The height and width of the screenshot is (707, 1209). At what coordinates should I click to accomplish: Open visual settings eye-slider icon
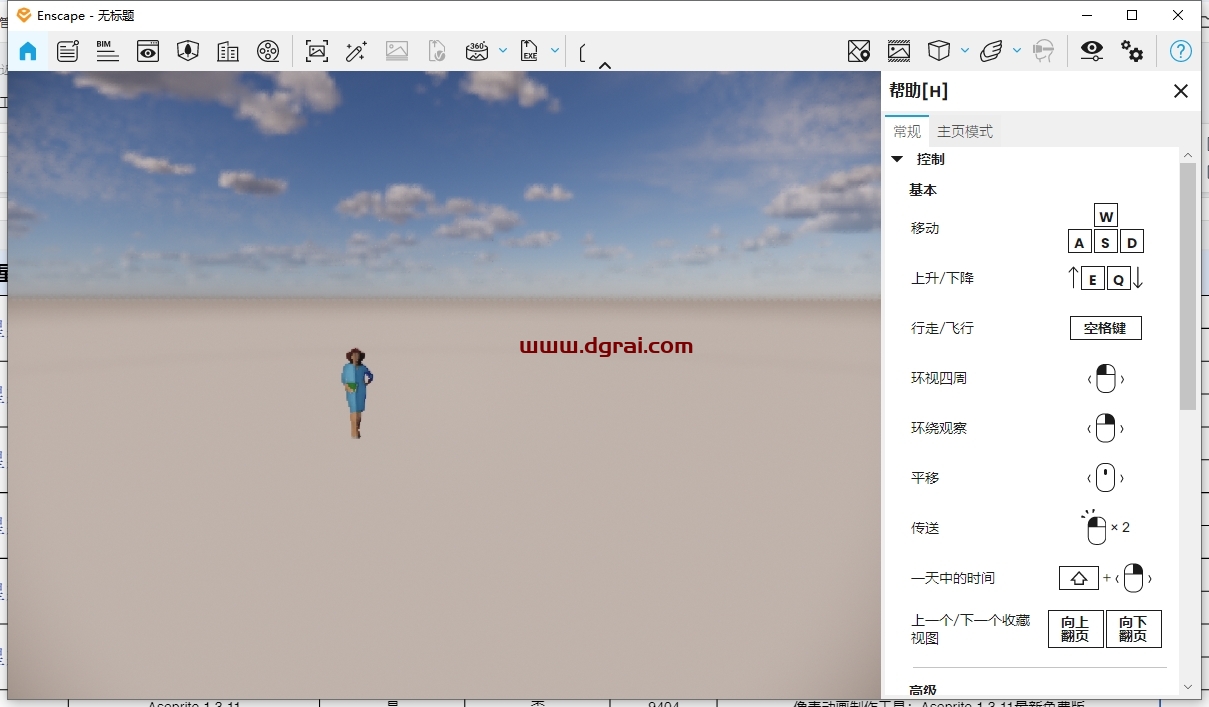1092,51
